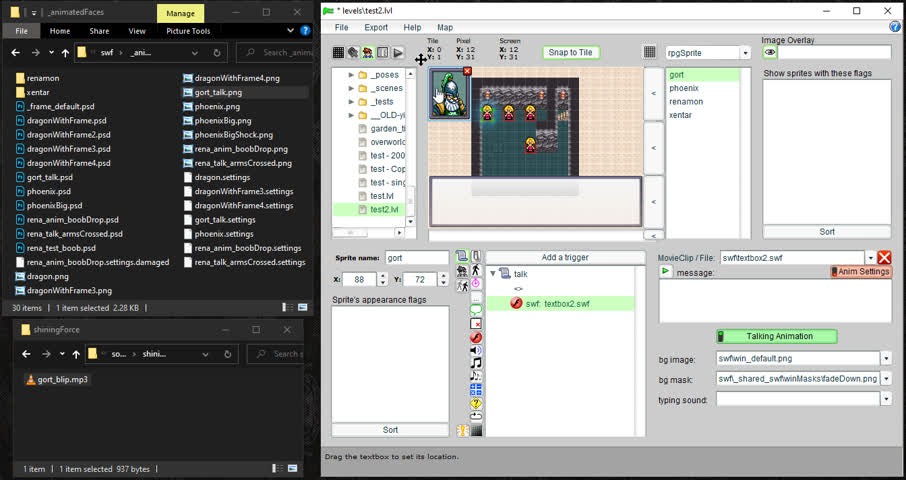The height and width of the screenshot is (480, 906).
Task: Click the speaker sound trigger icon
Action: pos(476,350)
